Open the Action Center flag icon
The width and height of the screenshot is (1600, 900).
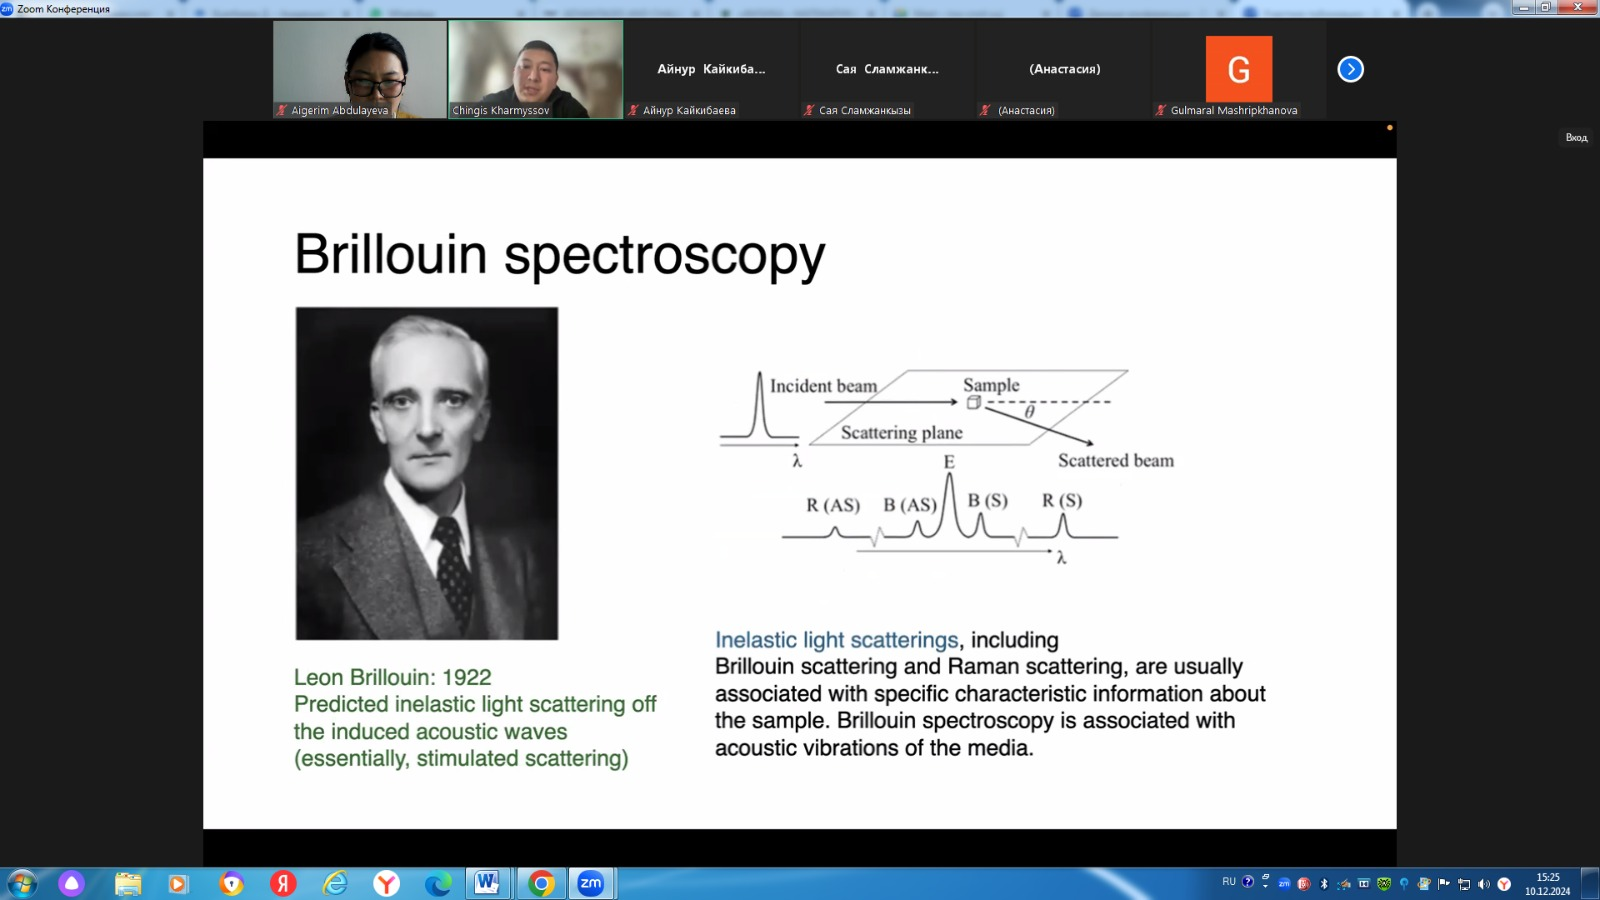tap(1444, 884)
